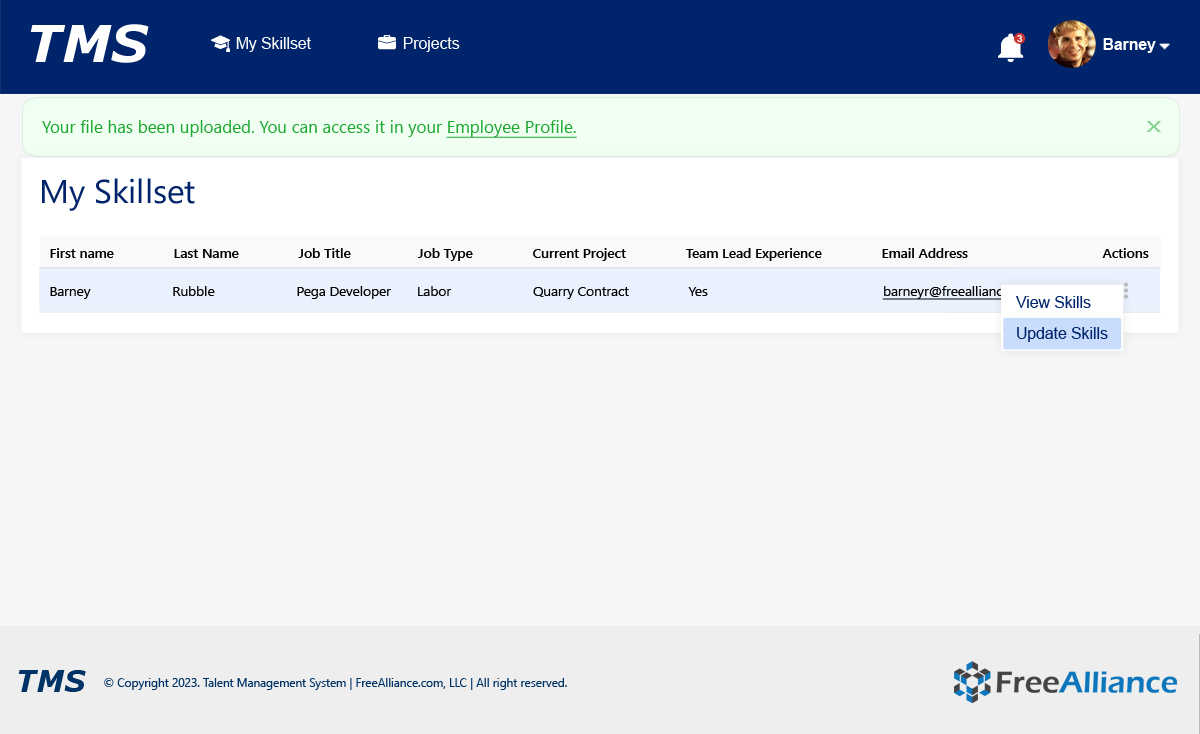Viewport: 1200px width, 734px height.
Task: Click the TMS logo in the header
Action: pyautogui.click(x=89, y=45)
